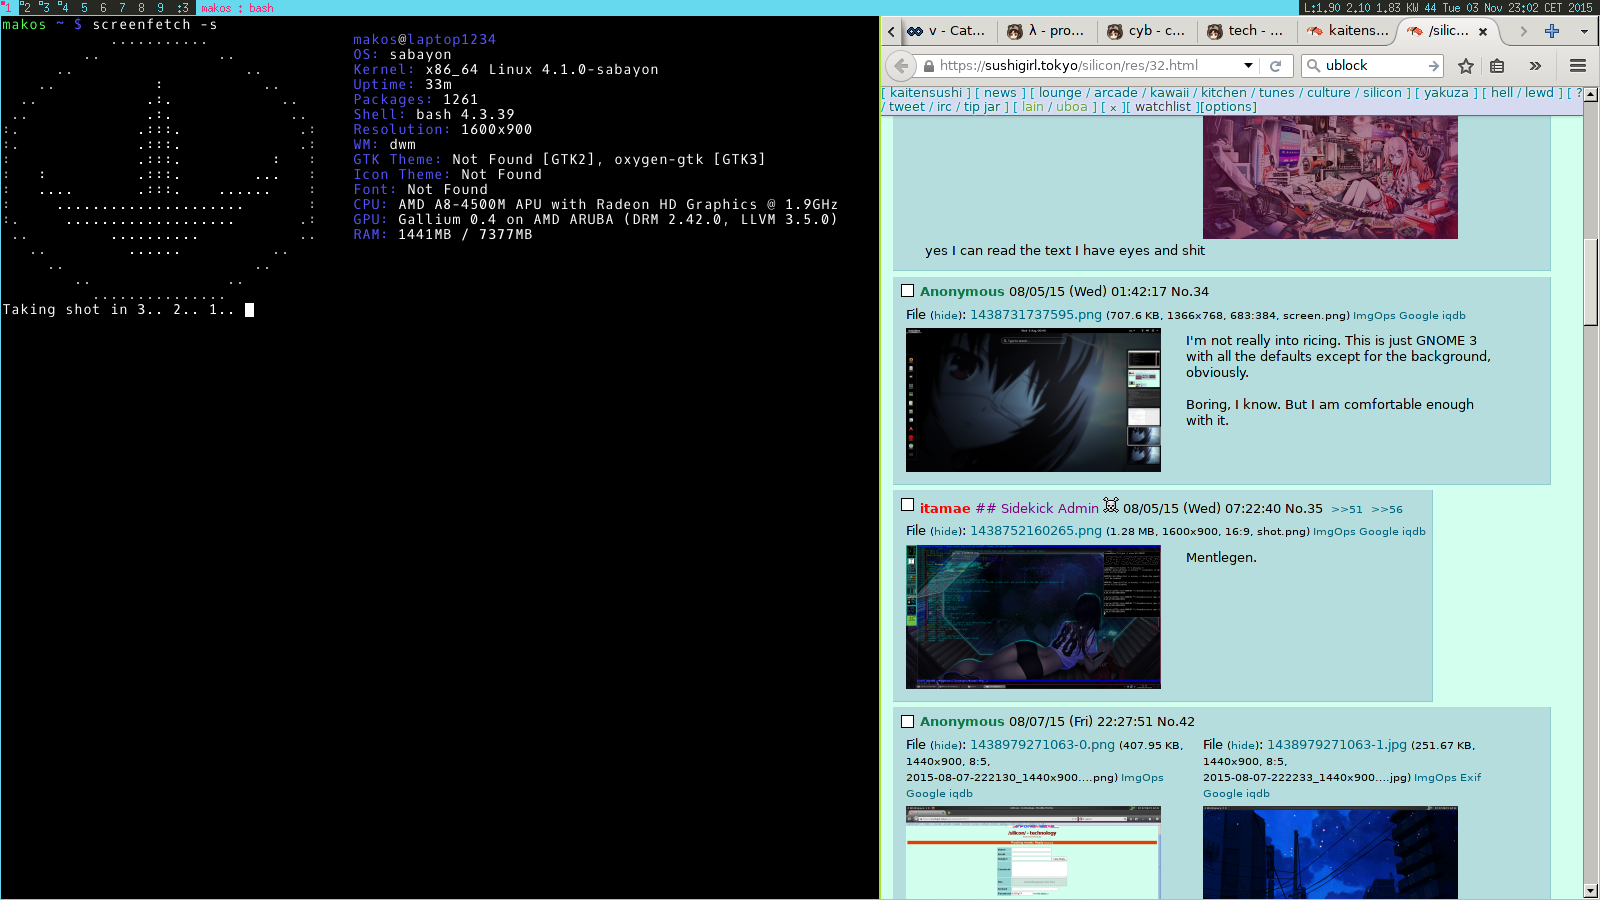Open the bookmarks list icon
Screen dimensions: 1600x900
point(1497,66)
